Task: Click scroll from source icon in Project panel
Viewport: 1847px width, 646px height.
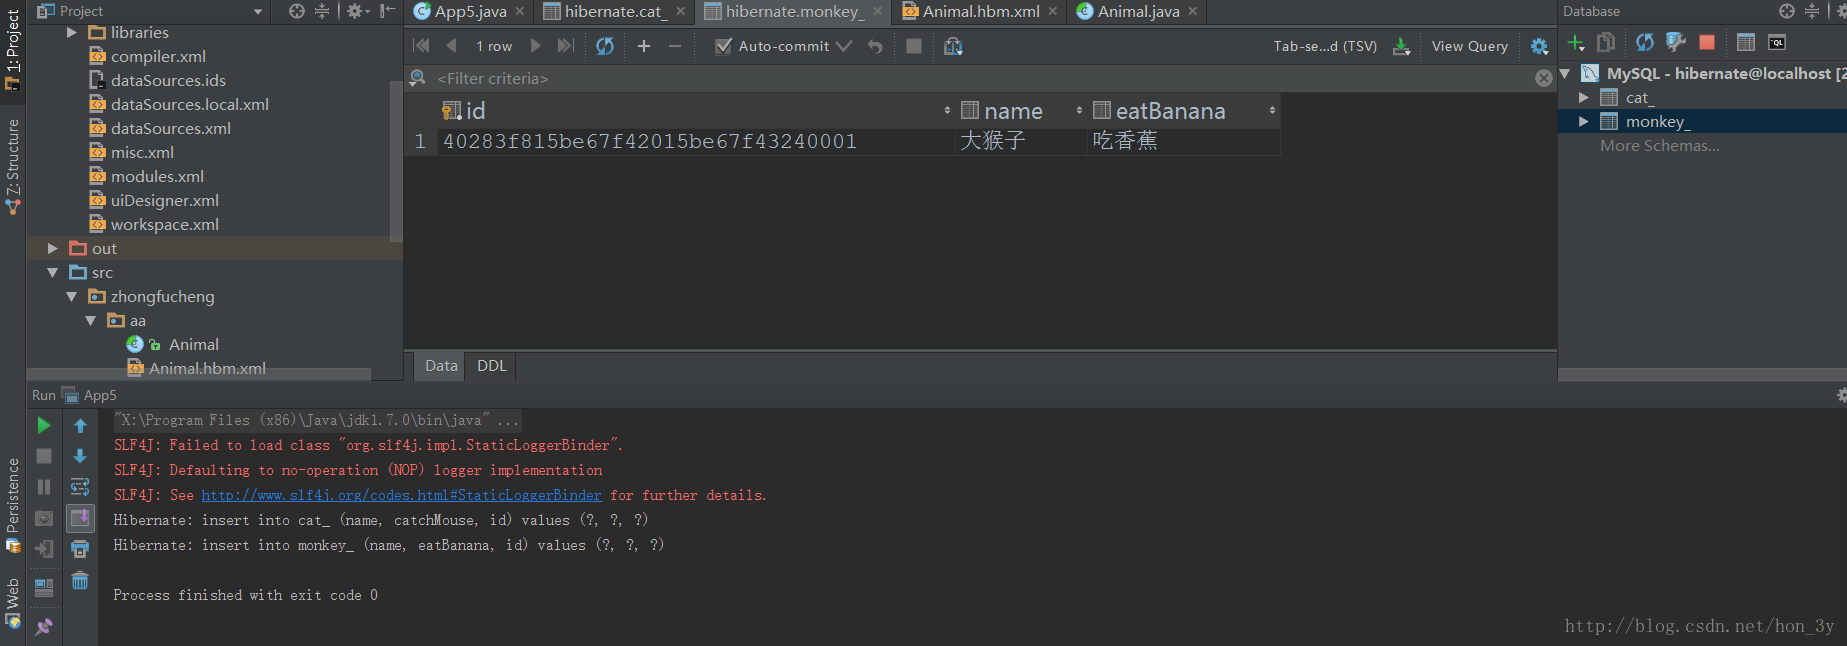Action: point(297,12)
